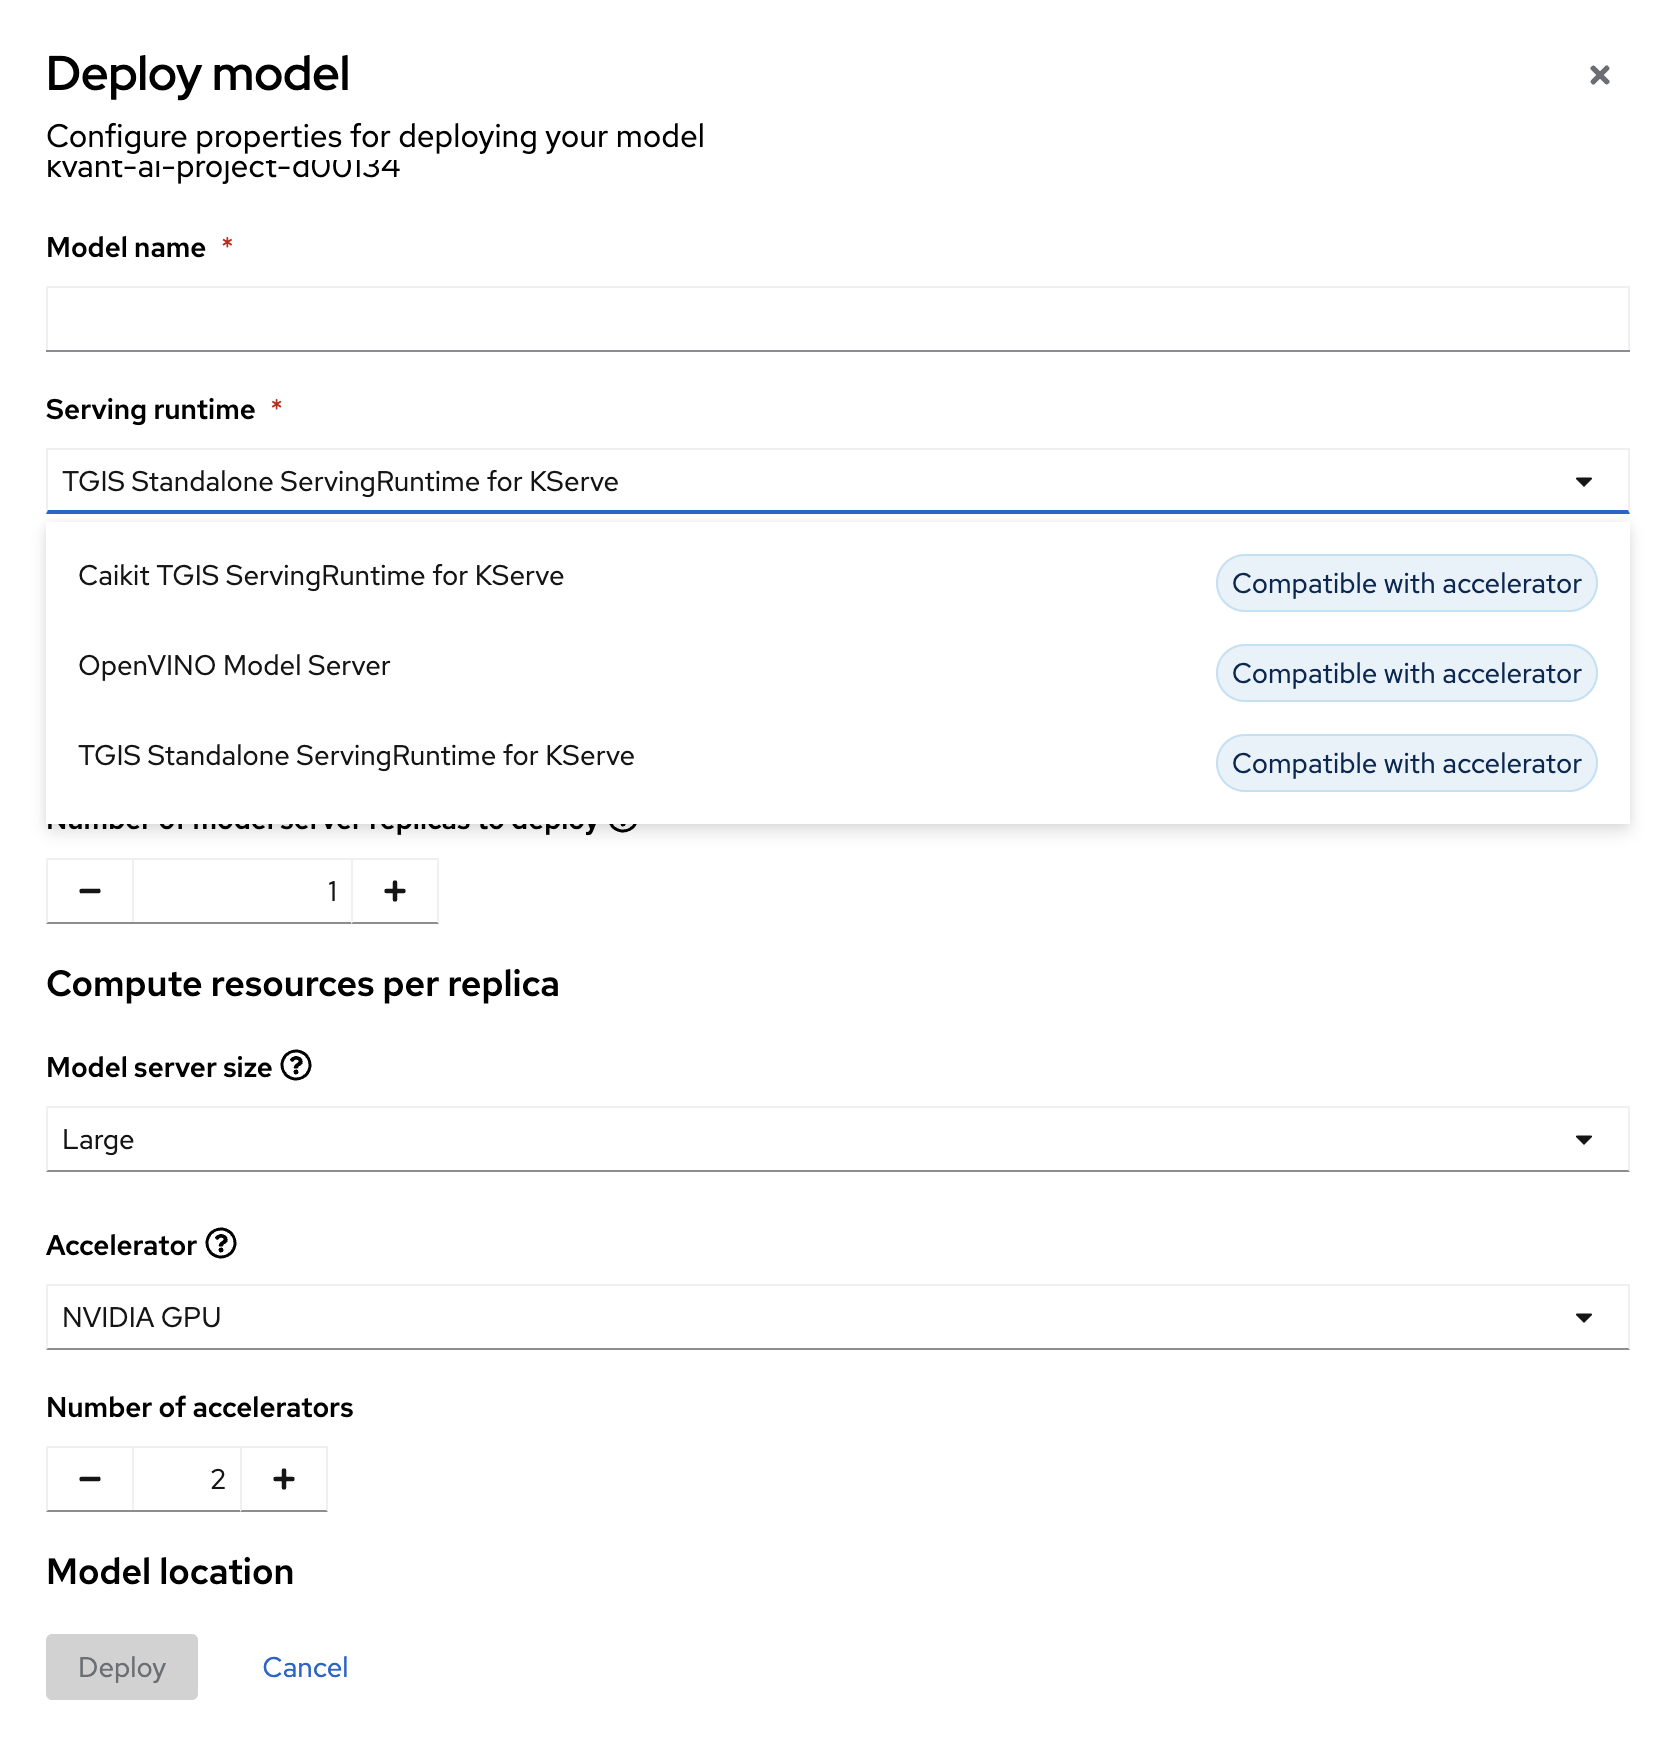Click the Accelerator help icon
The width and height of the screenshot is (1676, 1748).
(x=222, y=1244)
